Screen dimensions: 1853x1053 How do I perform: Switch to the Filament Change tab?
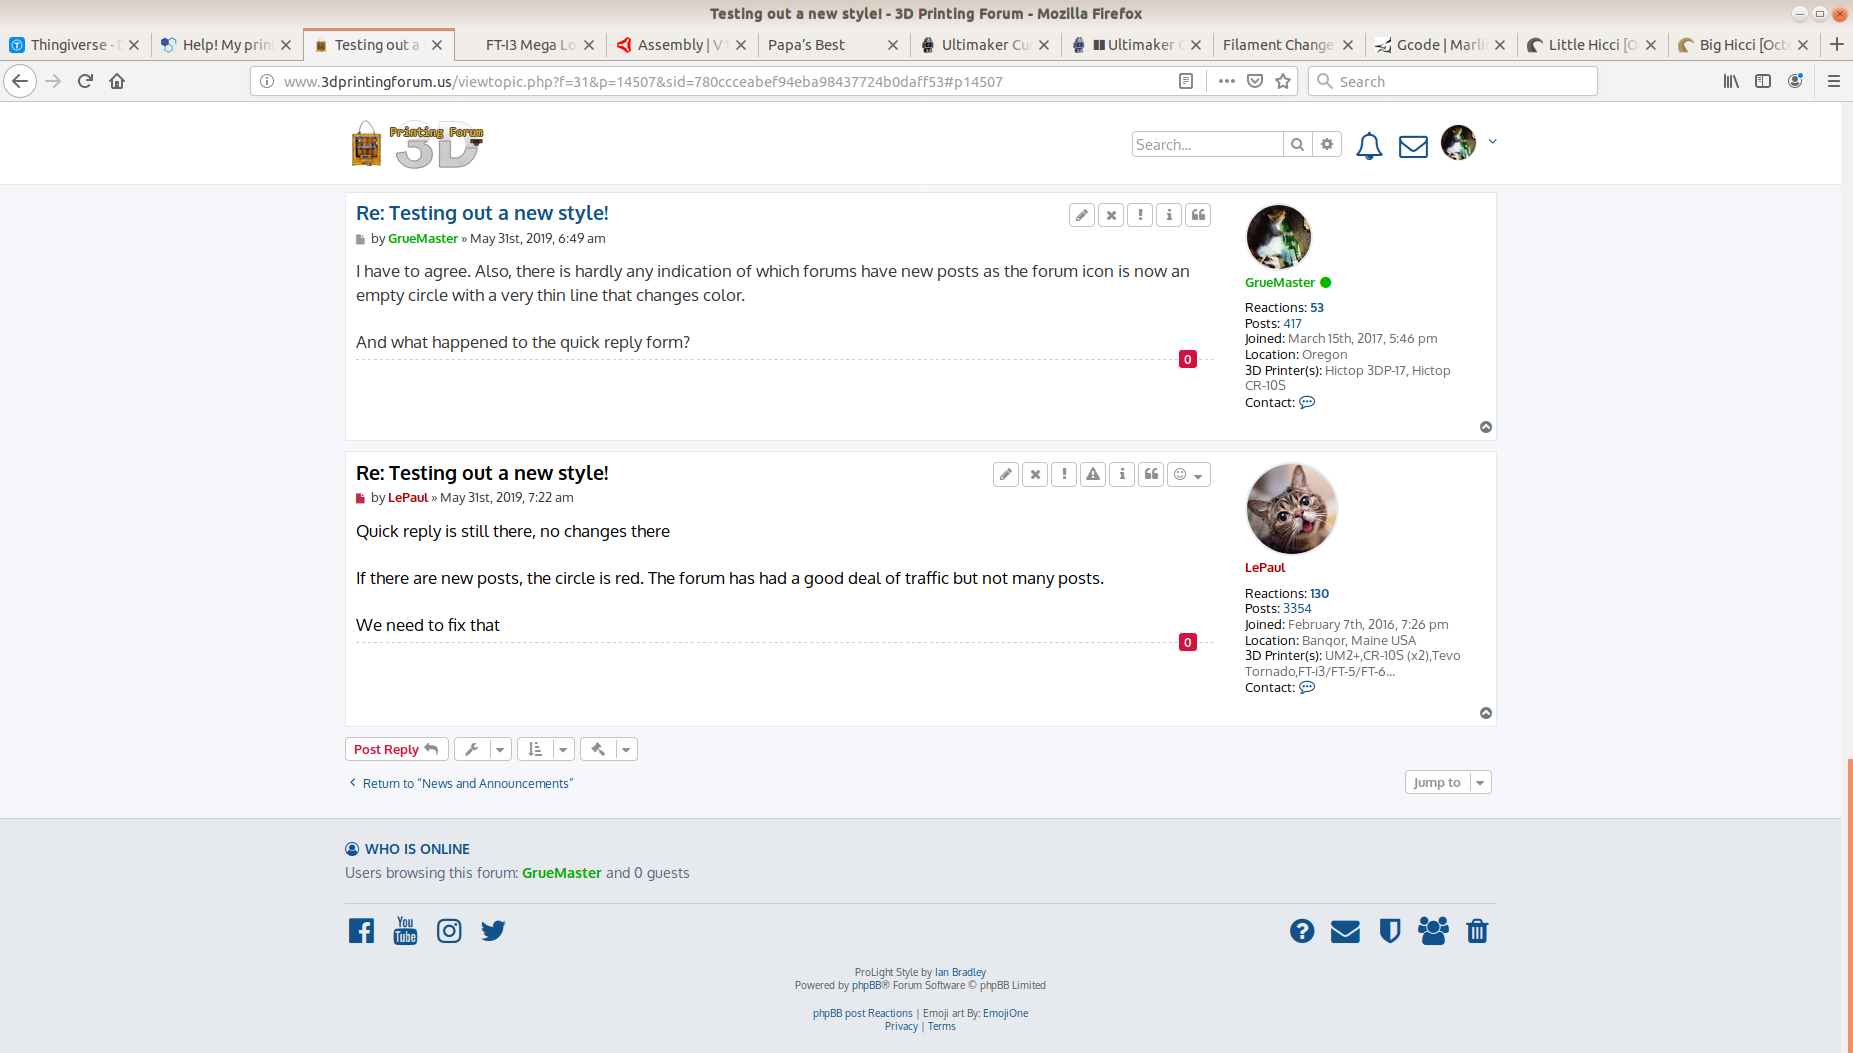pos(1277,45)
